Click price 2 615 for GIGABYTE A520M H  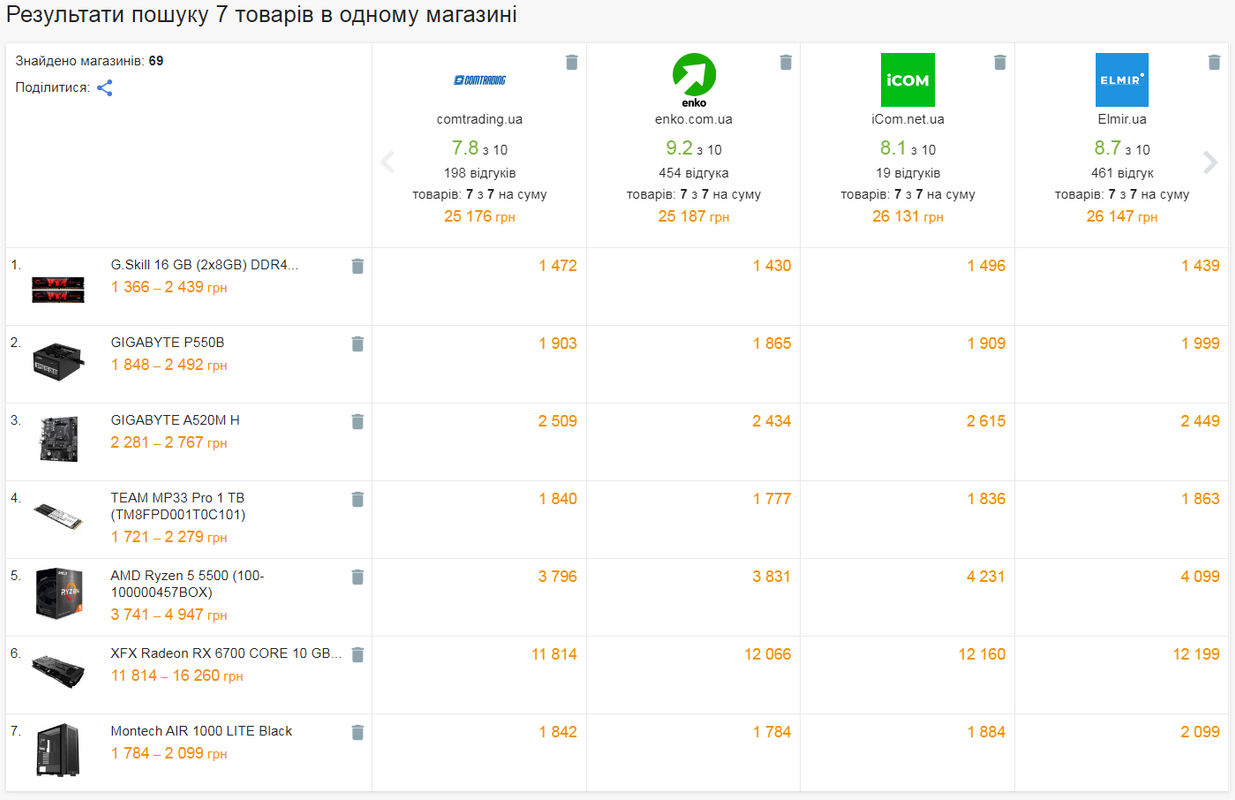986,422
